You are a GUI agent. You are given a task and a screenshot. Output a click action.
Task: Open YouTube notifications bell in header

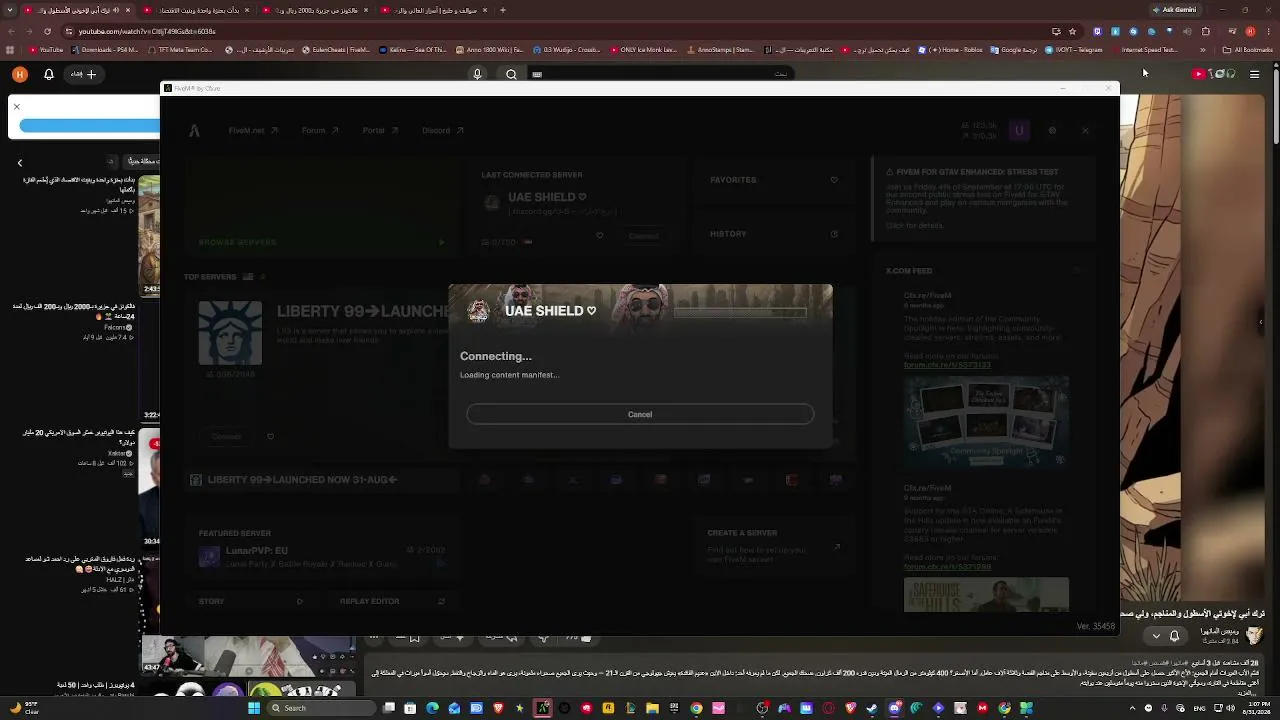point(48,74)
